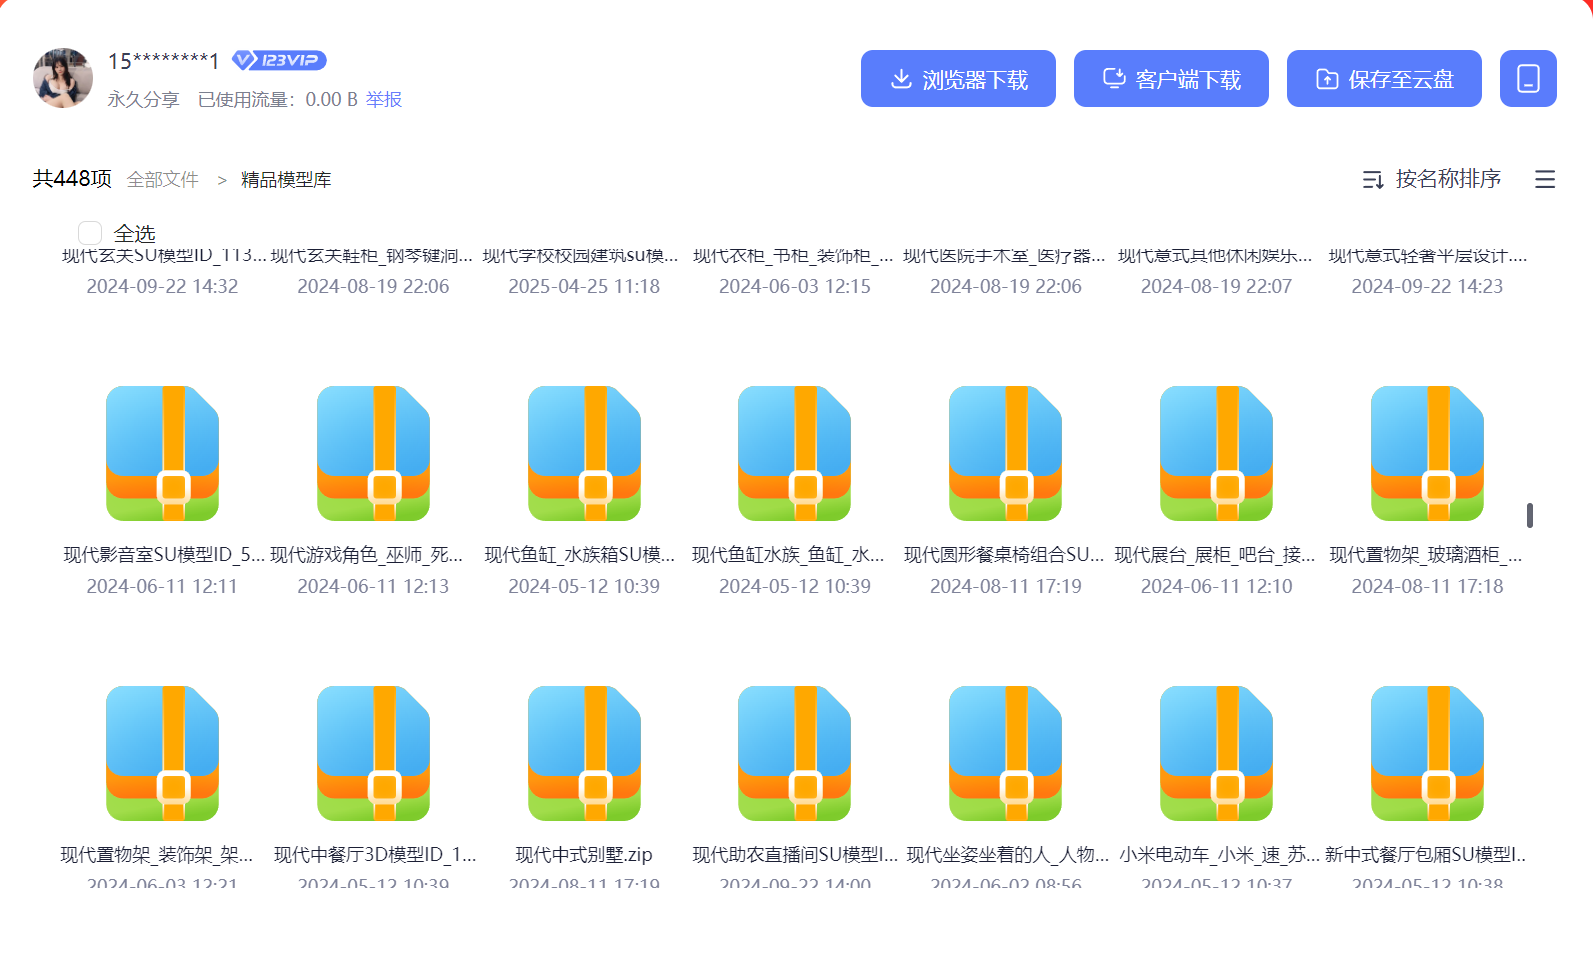Open 现代圆形餐桌椅组合SU archive icon

(x=1005, y=453)
